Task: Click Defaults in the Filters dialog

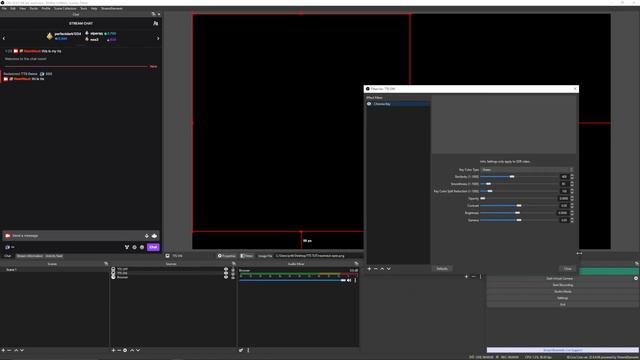Action: (442, 269)
